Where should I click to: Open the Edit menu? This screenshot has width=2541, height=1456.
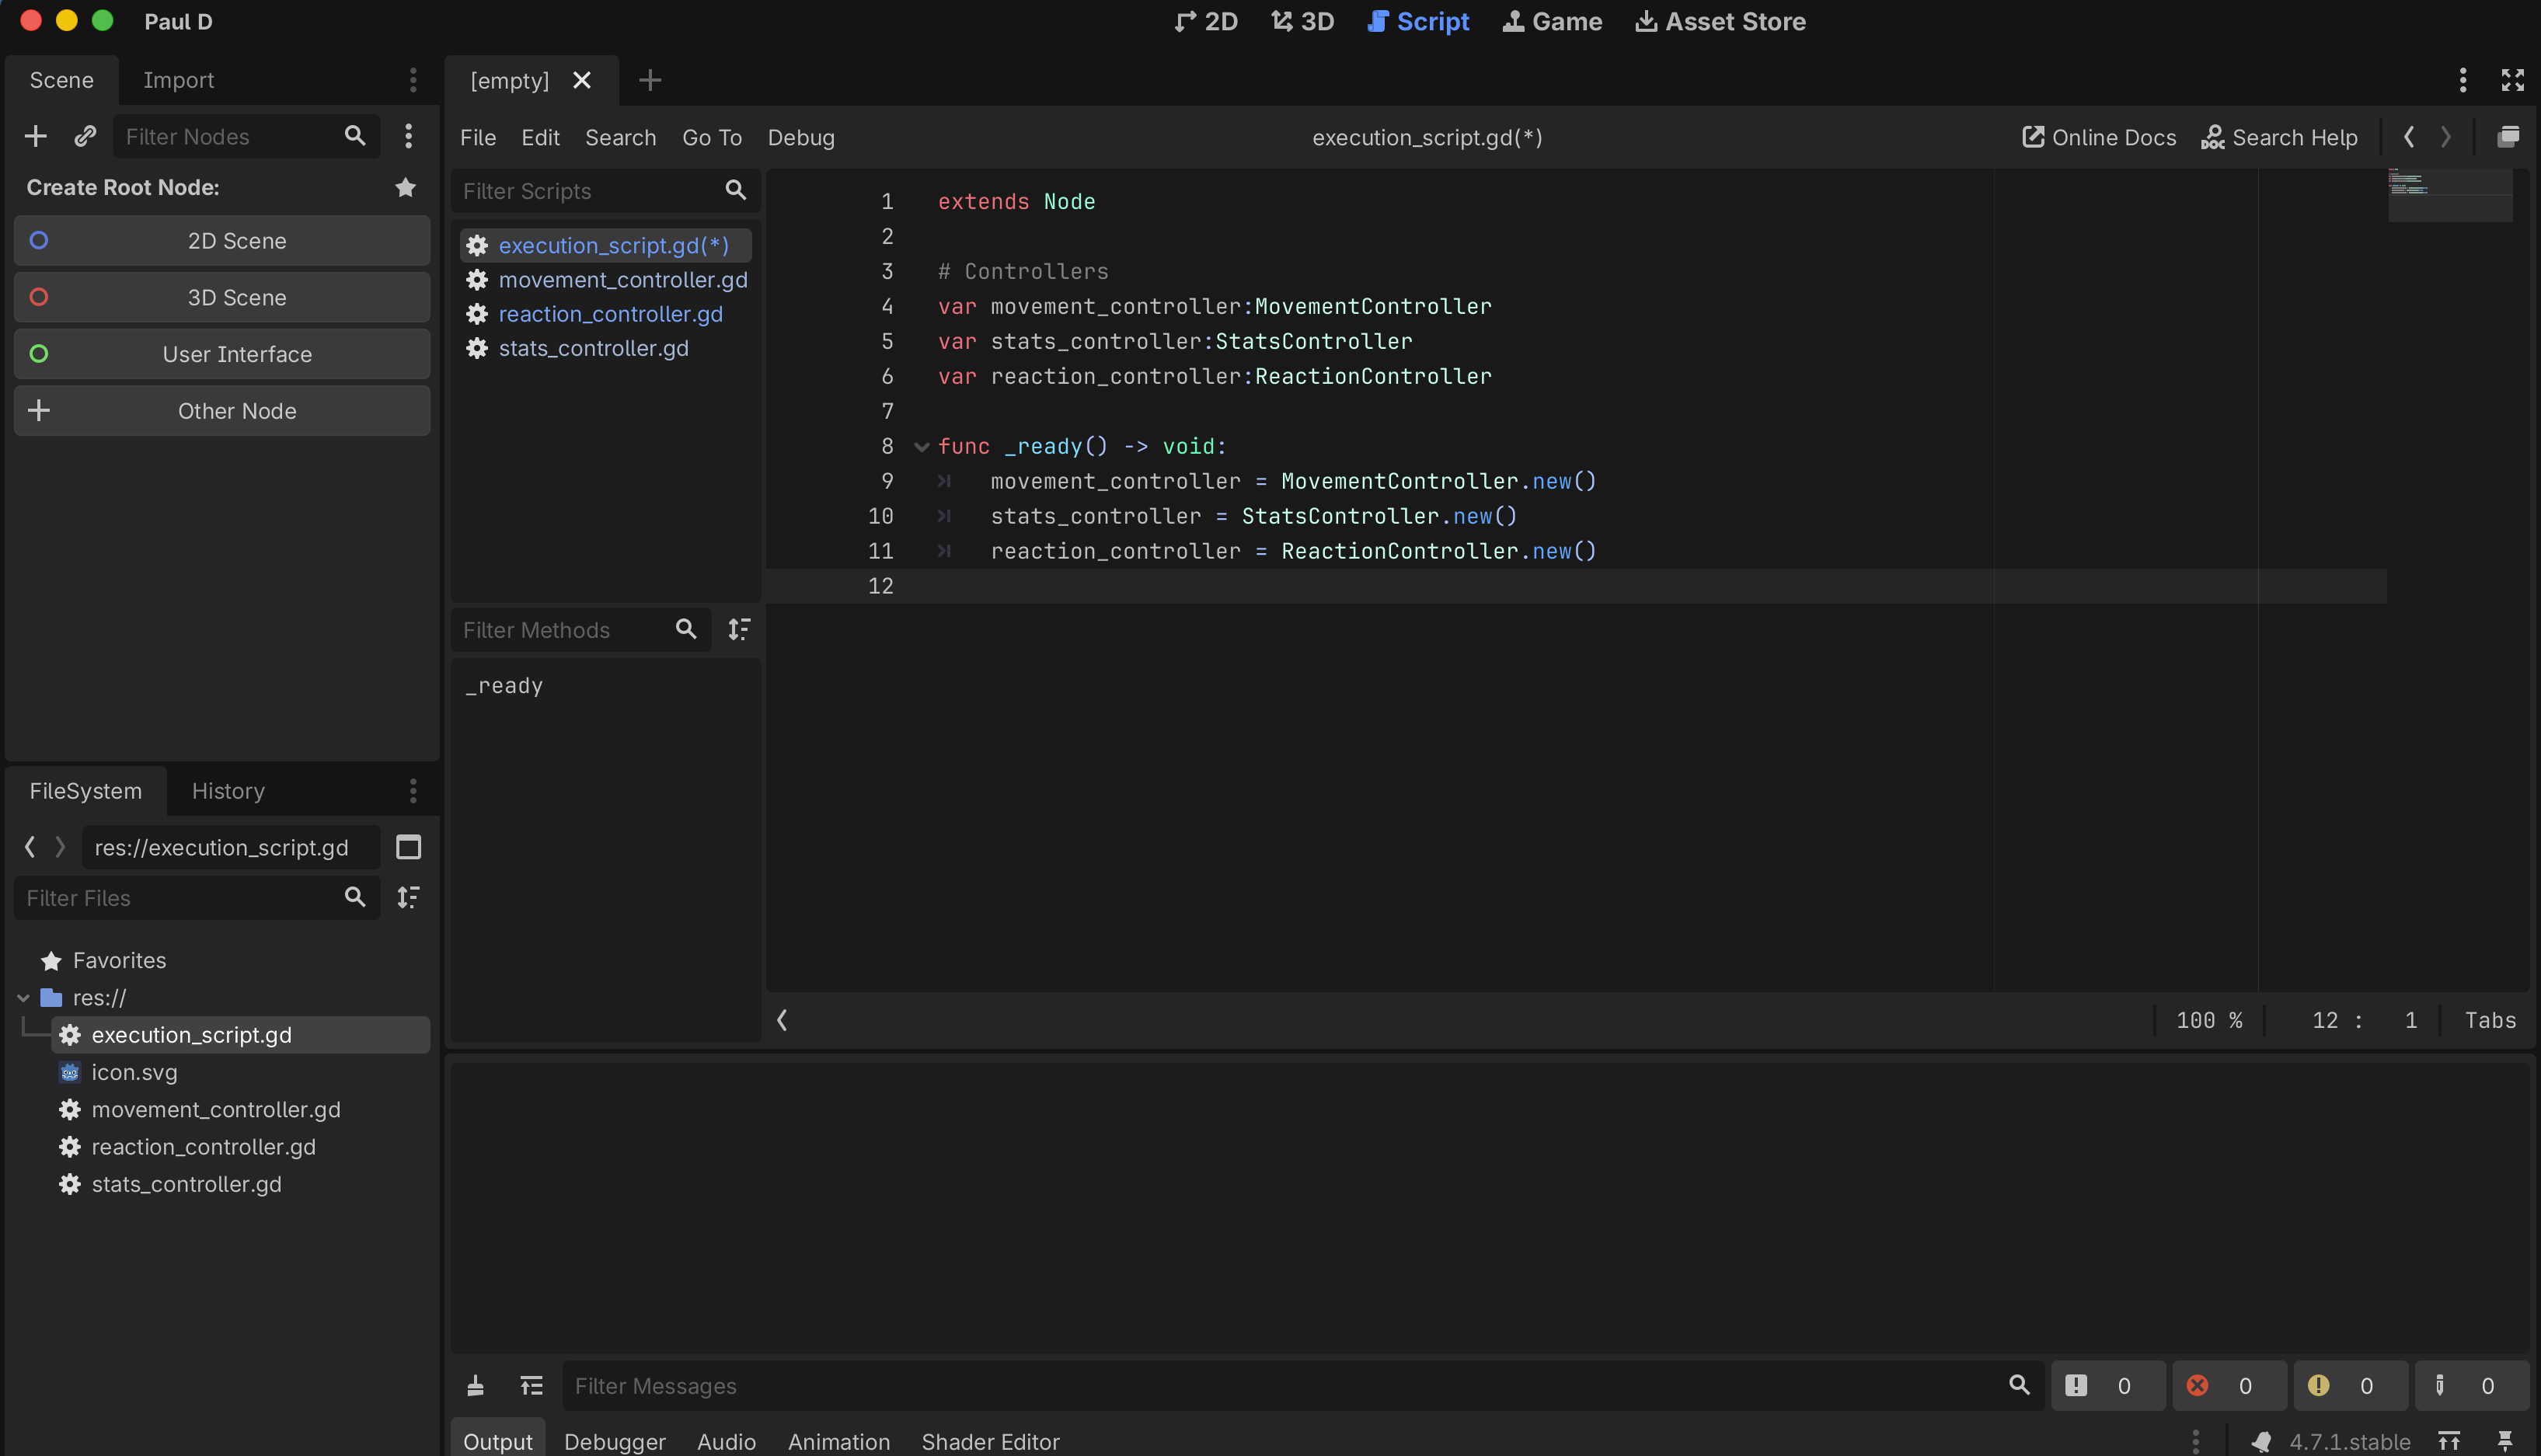tap(540, 137)
